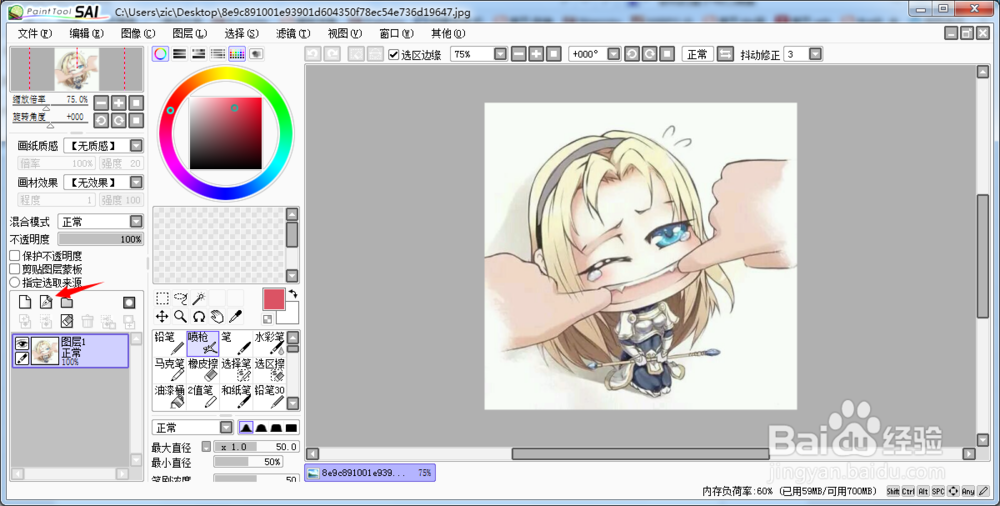Image resolution: width=1000 pixels, height=506 pixels.
Task: Choose the 马克笔 marker brush
Action: [170, 370]
